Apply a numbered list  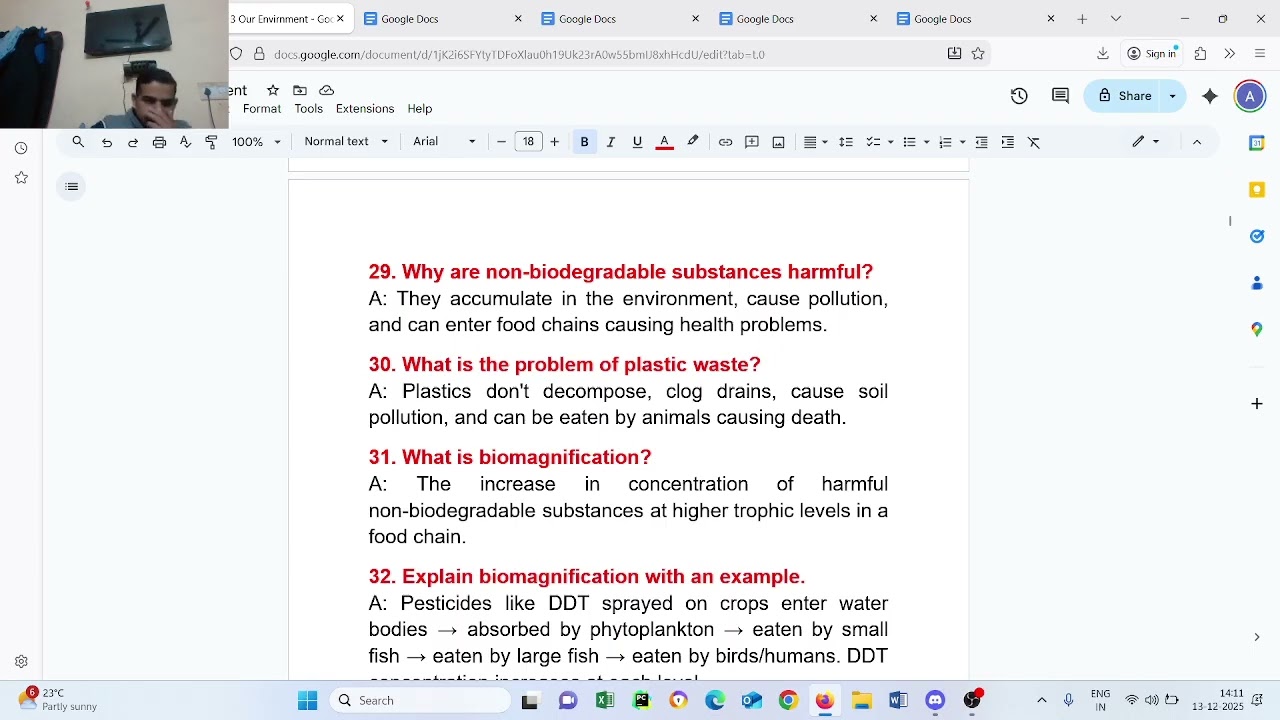(x=945, y=142)
